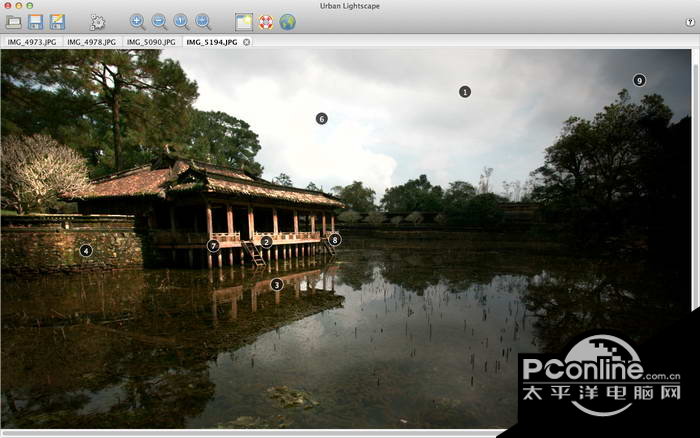Select the IMG_5194.JPG tab

pyautogui.click(x=212, y=42)
